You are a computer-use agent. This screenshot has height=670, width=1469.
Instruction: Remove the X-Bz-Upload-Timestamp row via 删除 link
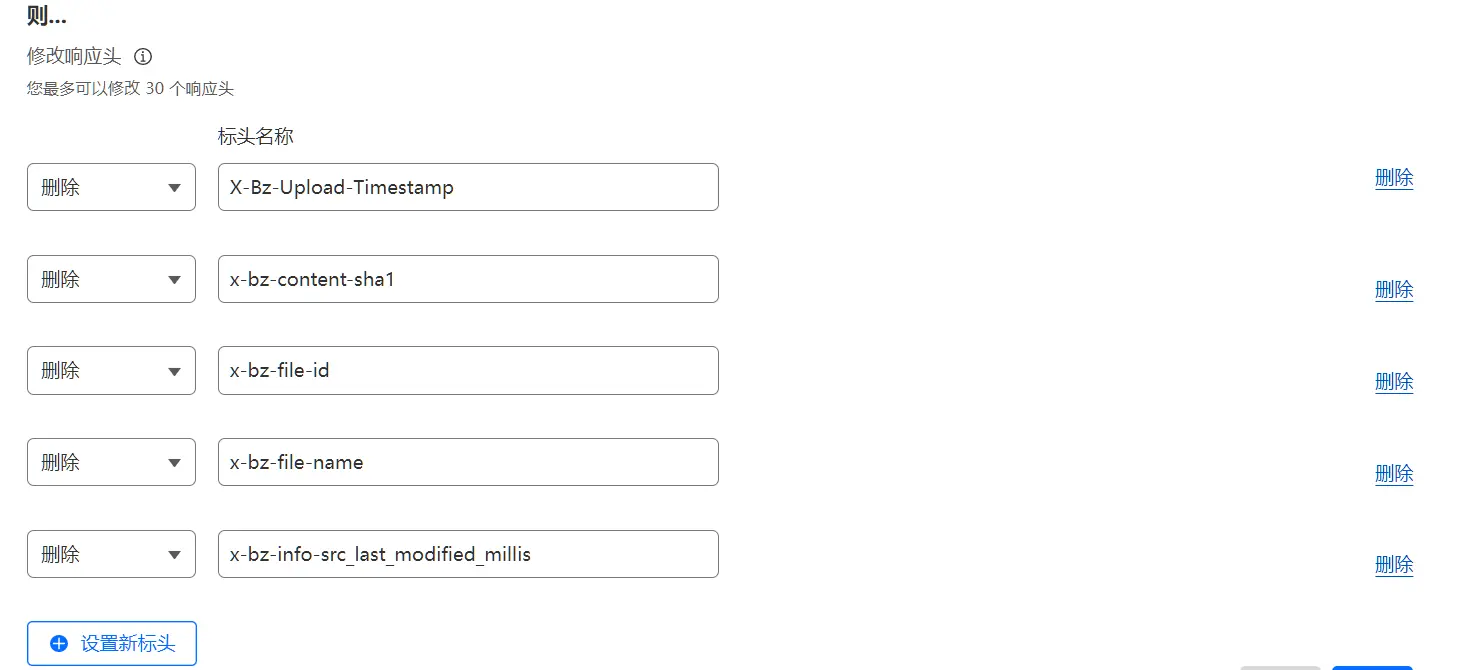[x=1394, y=178]
